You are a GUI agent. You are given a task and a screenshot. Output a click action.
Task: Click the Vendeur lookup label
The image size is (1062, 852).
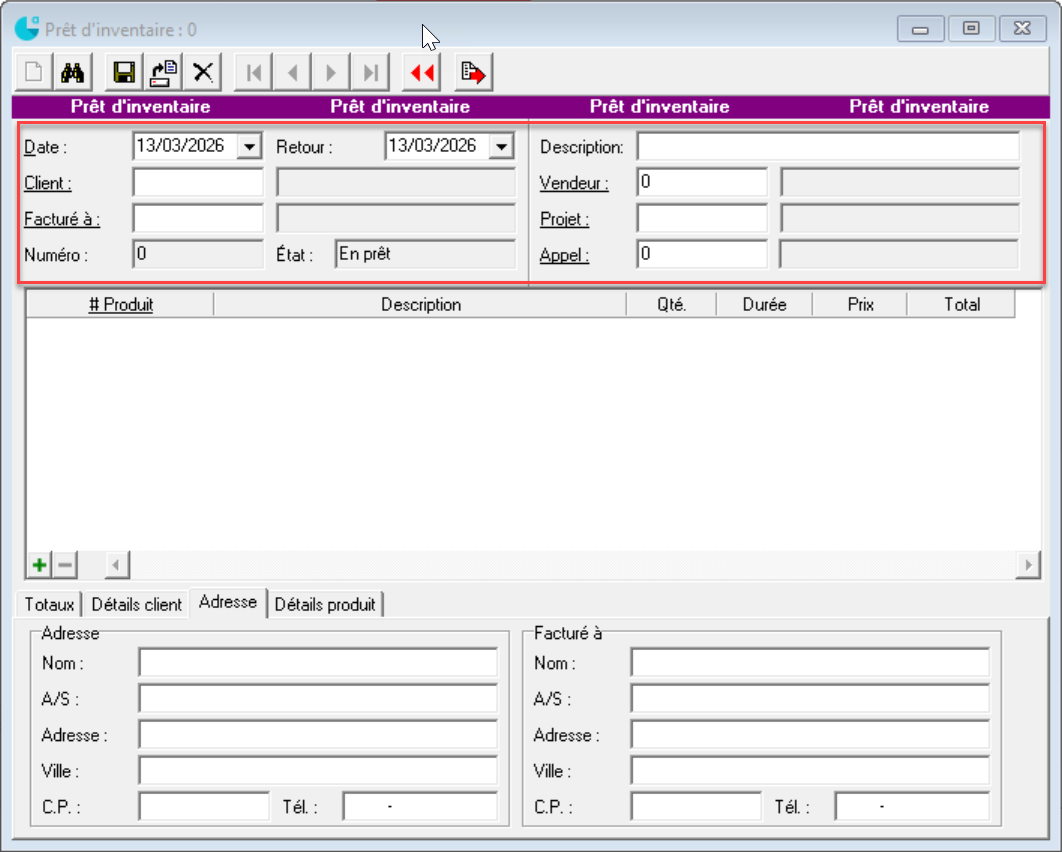[573, 183]
